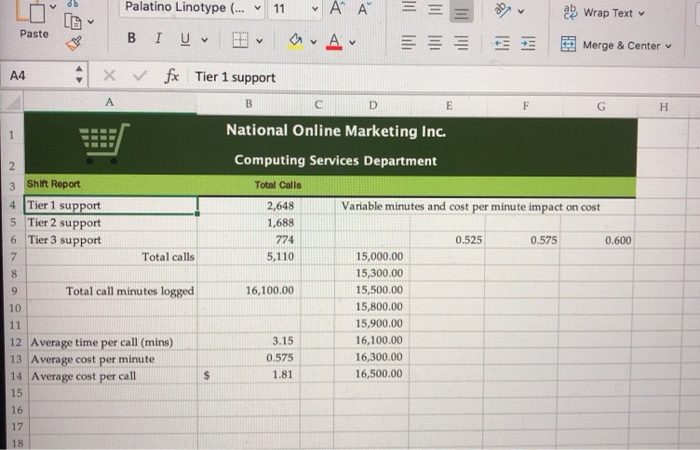Click the Name Box showing A4
The height and width of the screenshot is (450, 700).
point(36,75)
